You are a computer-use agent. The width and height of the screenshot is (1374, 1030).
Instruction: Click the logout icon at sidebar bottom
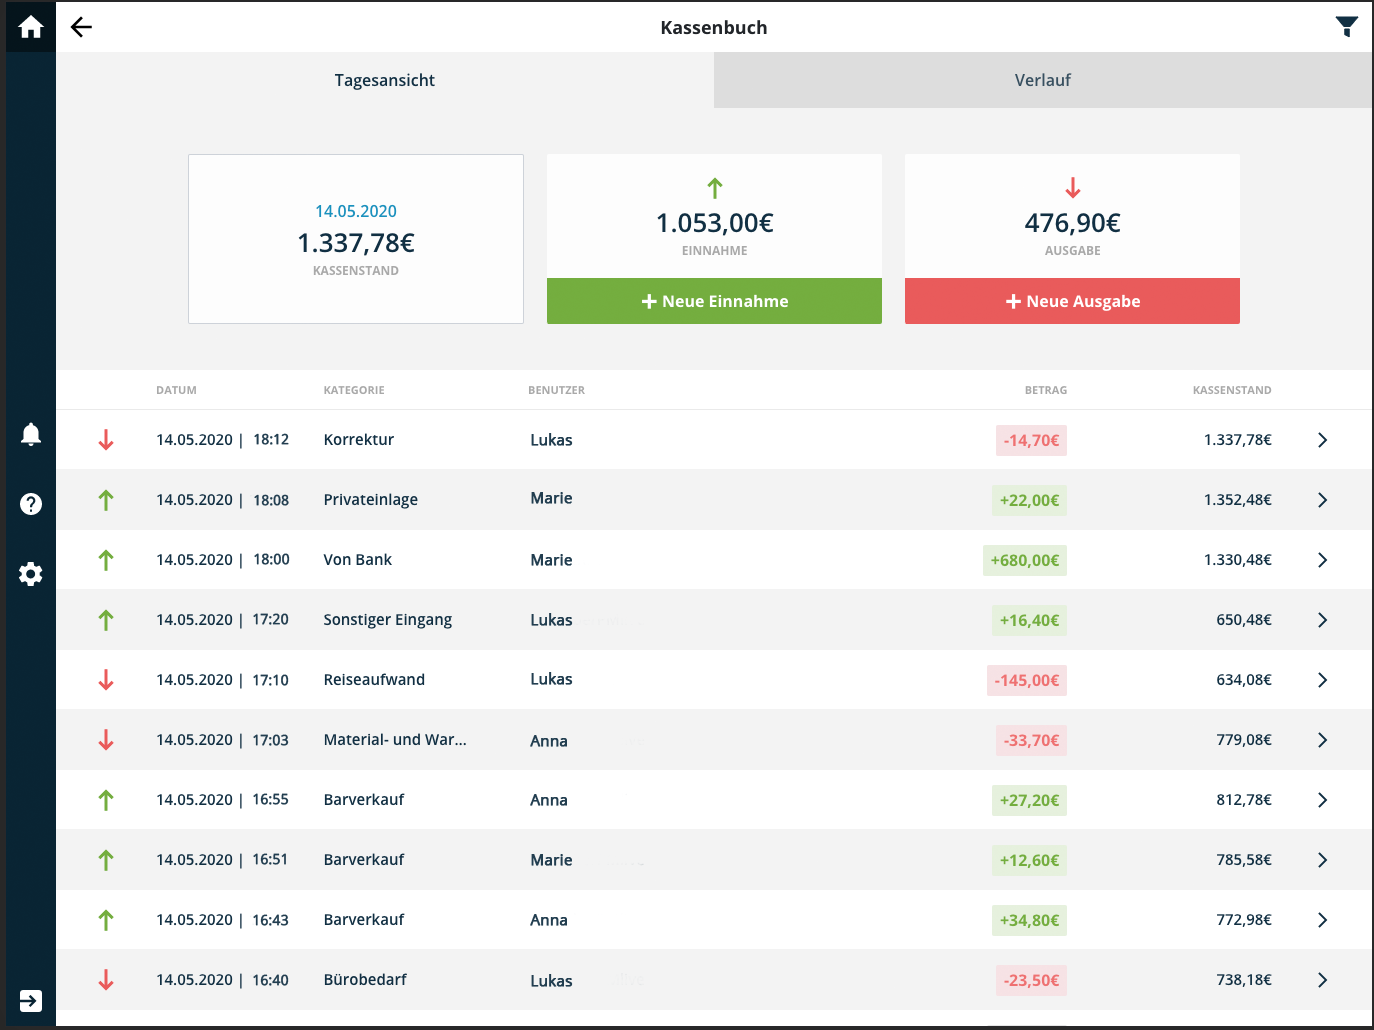(x=31, y=1001)
